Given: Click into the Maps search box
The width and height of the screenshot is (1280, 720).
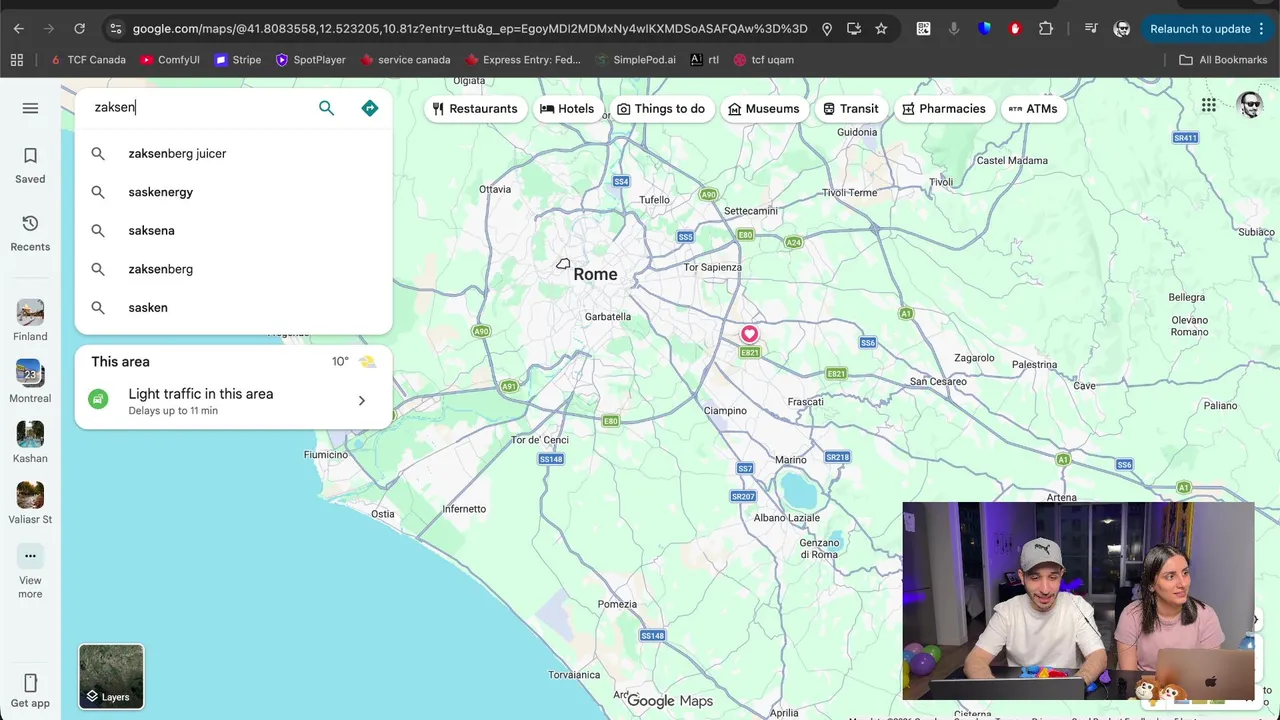Looking at the screenshot, I should tap(200, 108).
